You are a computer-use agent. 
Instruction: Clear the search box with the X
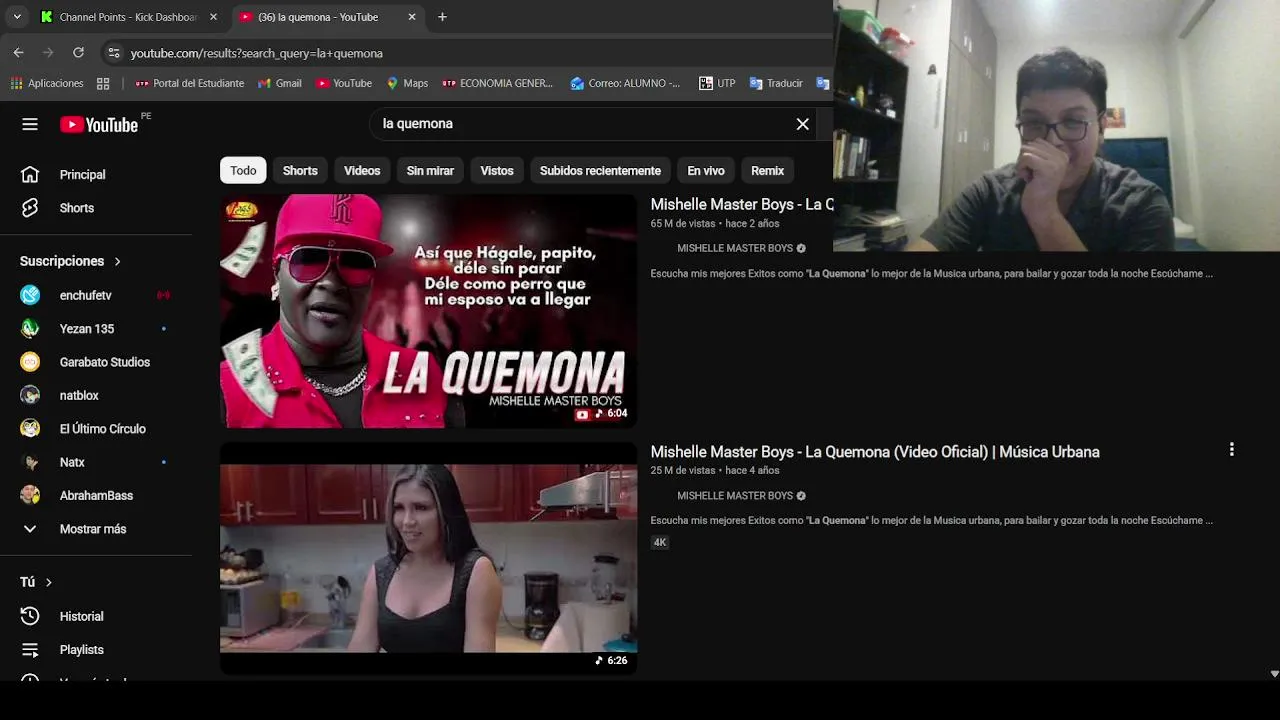(802, 124)
